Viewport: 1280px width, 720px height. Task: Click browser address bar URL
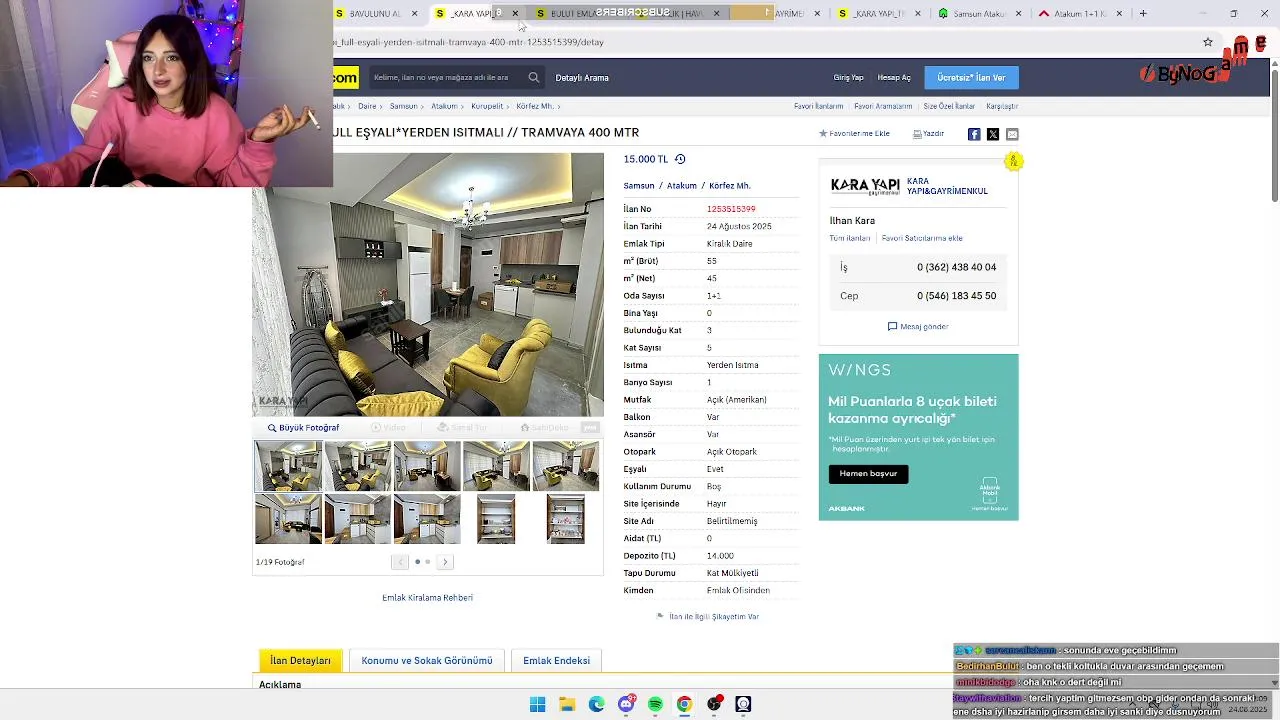(x=468, y=42)
